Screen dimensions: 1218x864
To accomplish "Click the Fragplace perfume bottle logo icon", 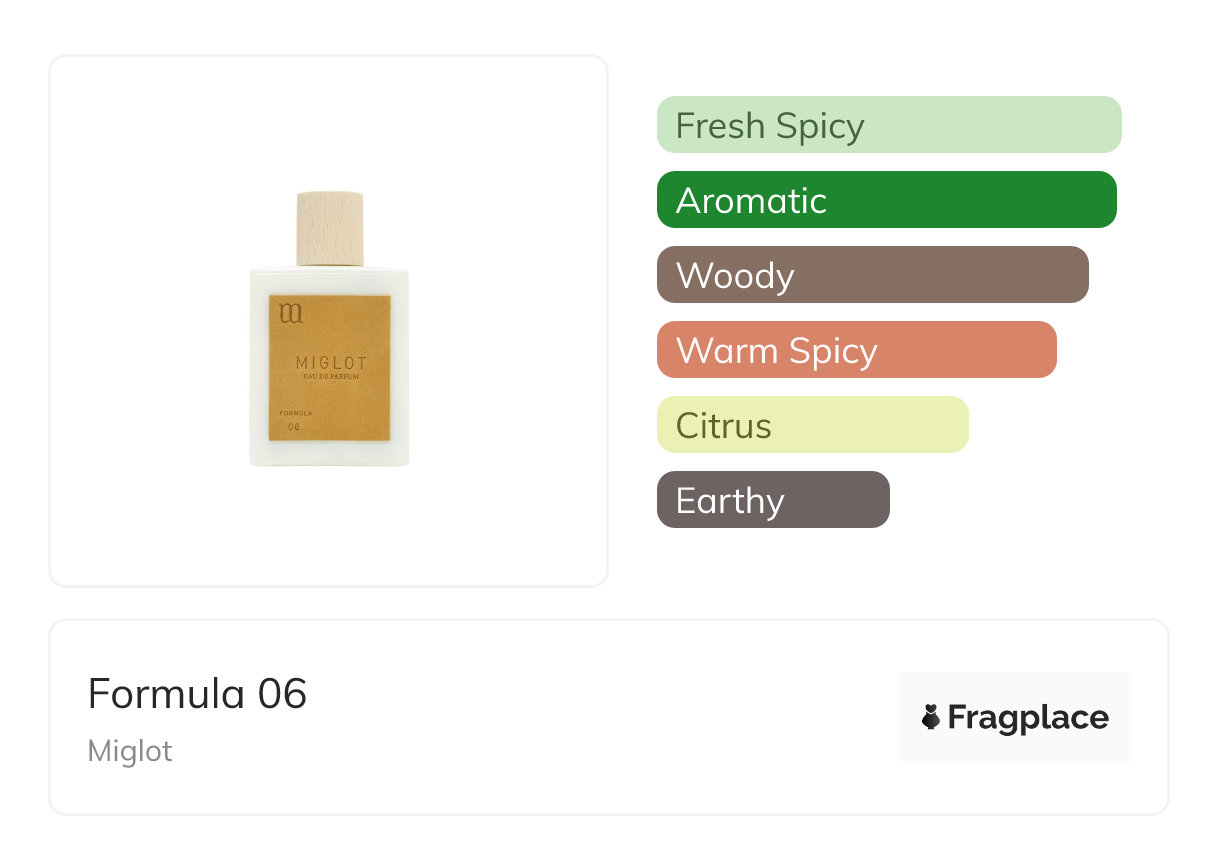I will (931, 717).
